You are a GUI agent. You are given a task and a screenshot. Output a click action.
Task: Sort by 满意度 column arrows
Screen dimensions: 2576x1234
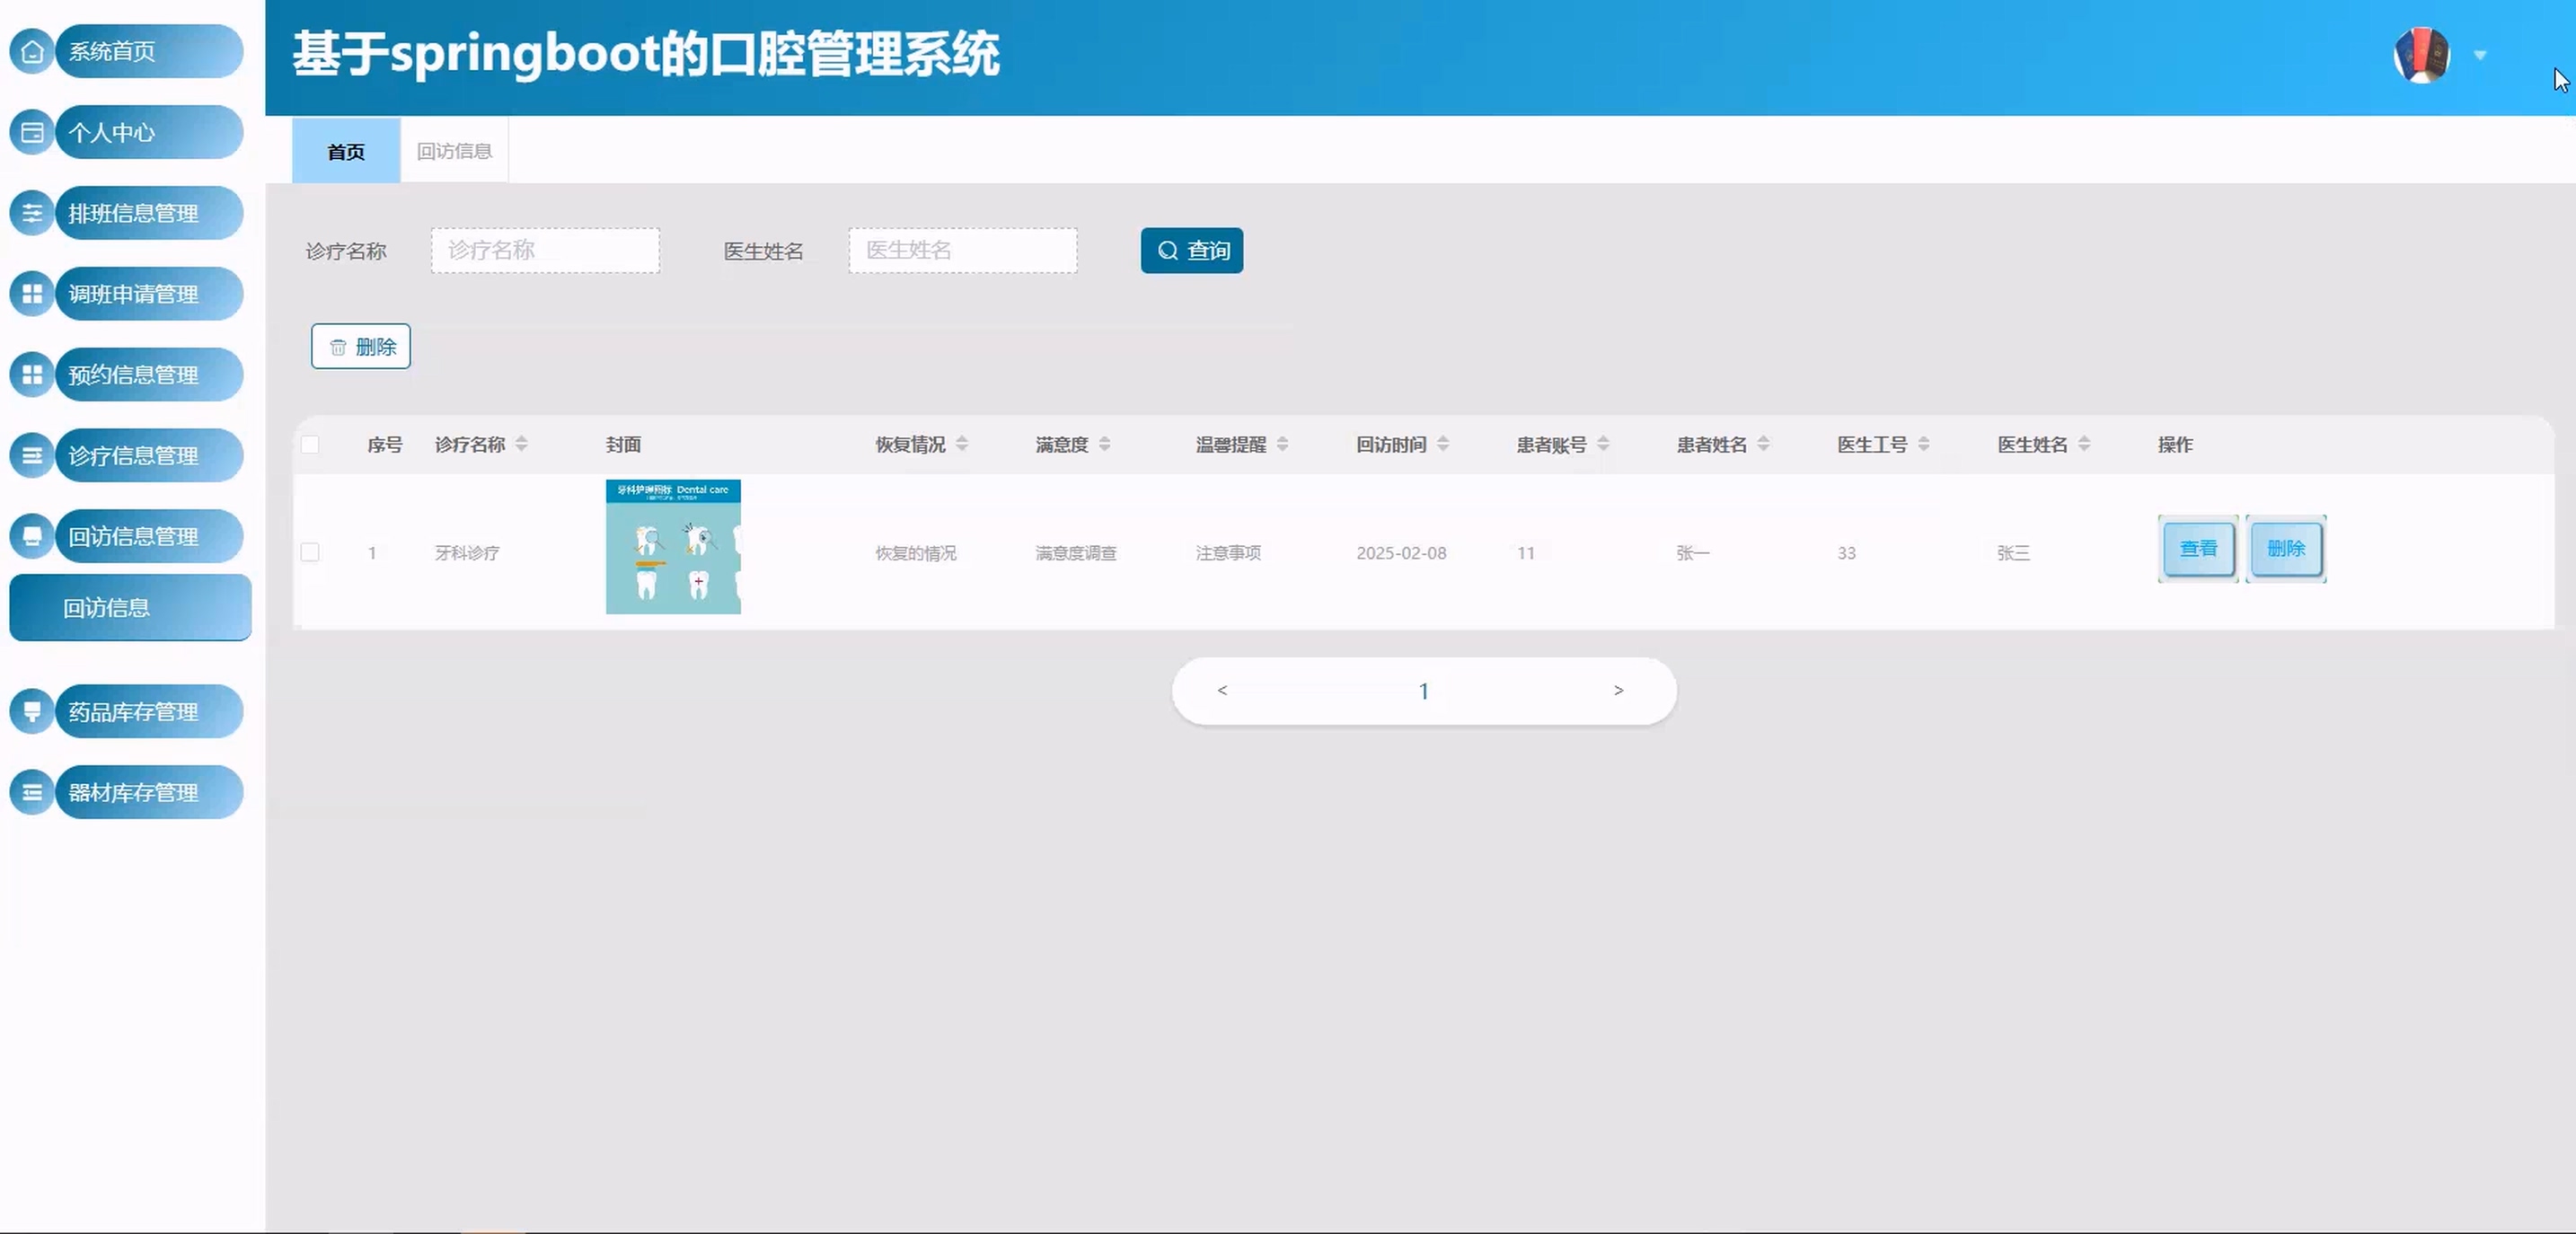coord(1104,444)
